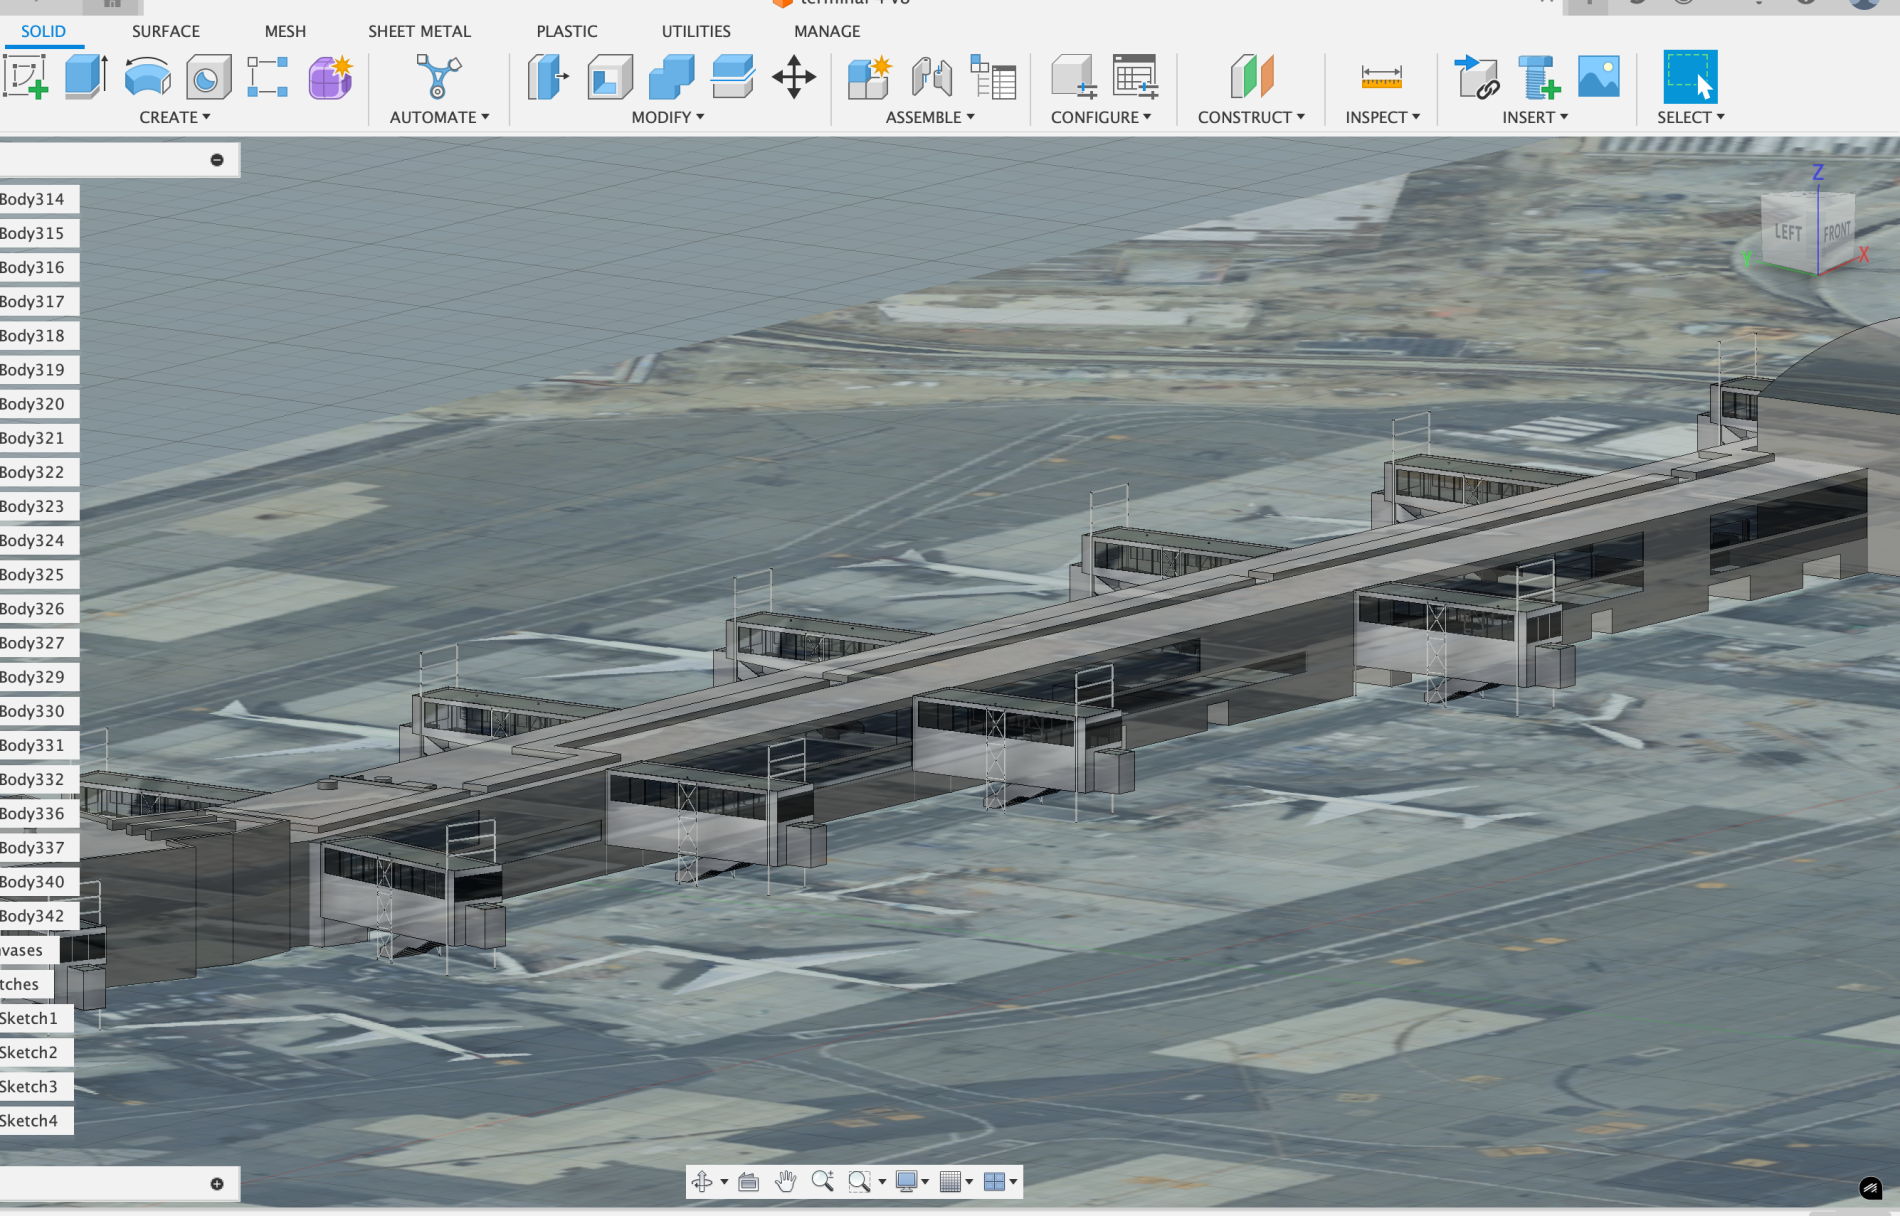Click the plus button at browser bottom
This screenshot has height=1216, width=1900.
(217, 1184)
